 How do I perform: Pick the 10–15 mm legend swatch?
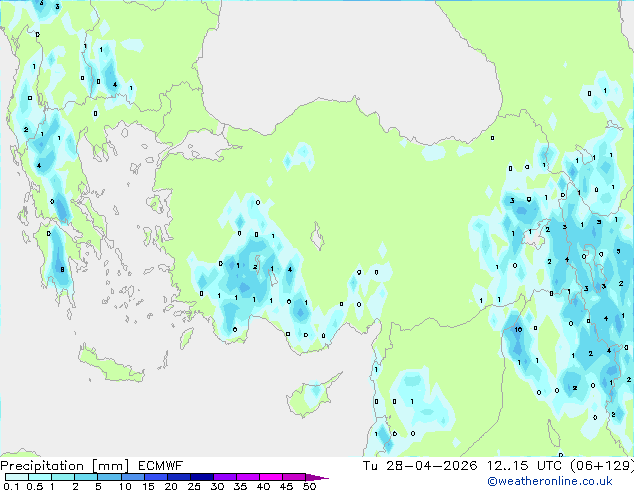pyautogui.click(x=132, y=477)
